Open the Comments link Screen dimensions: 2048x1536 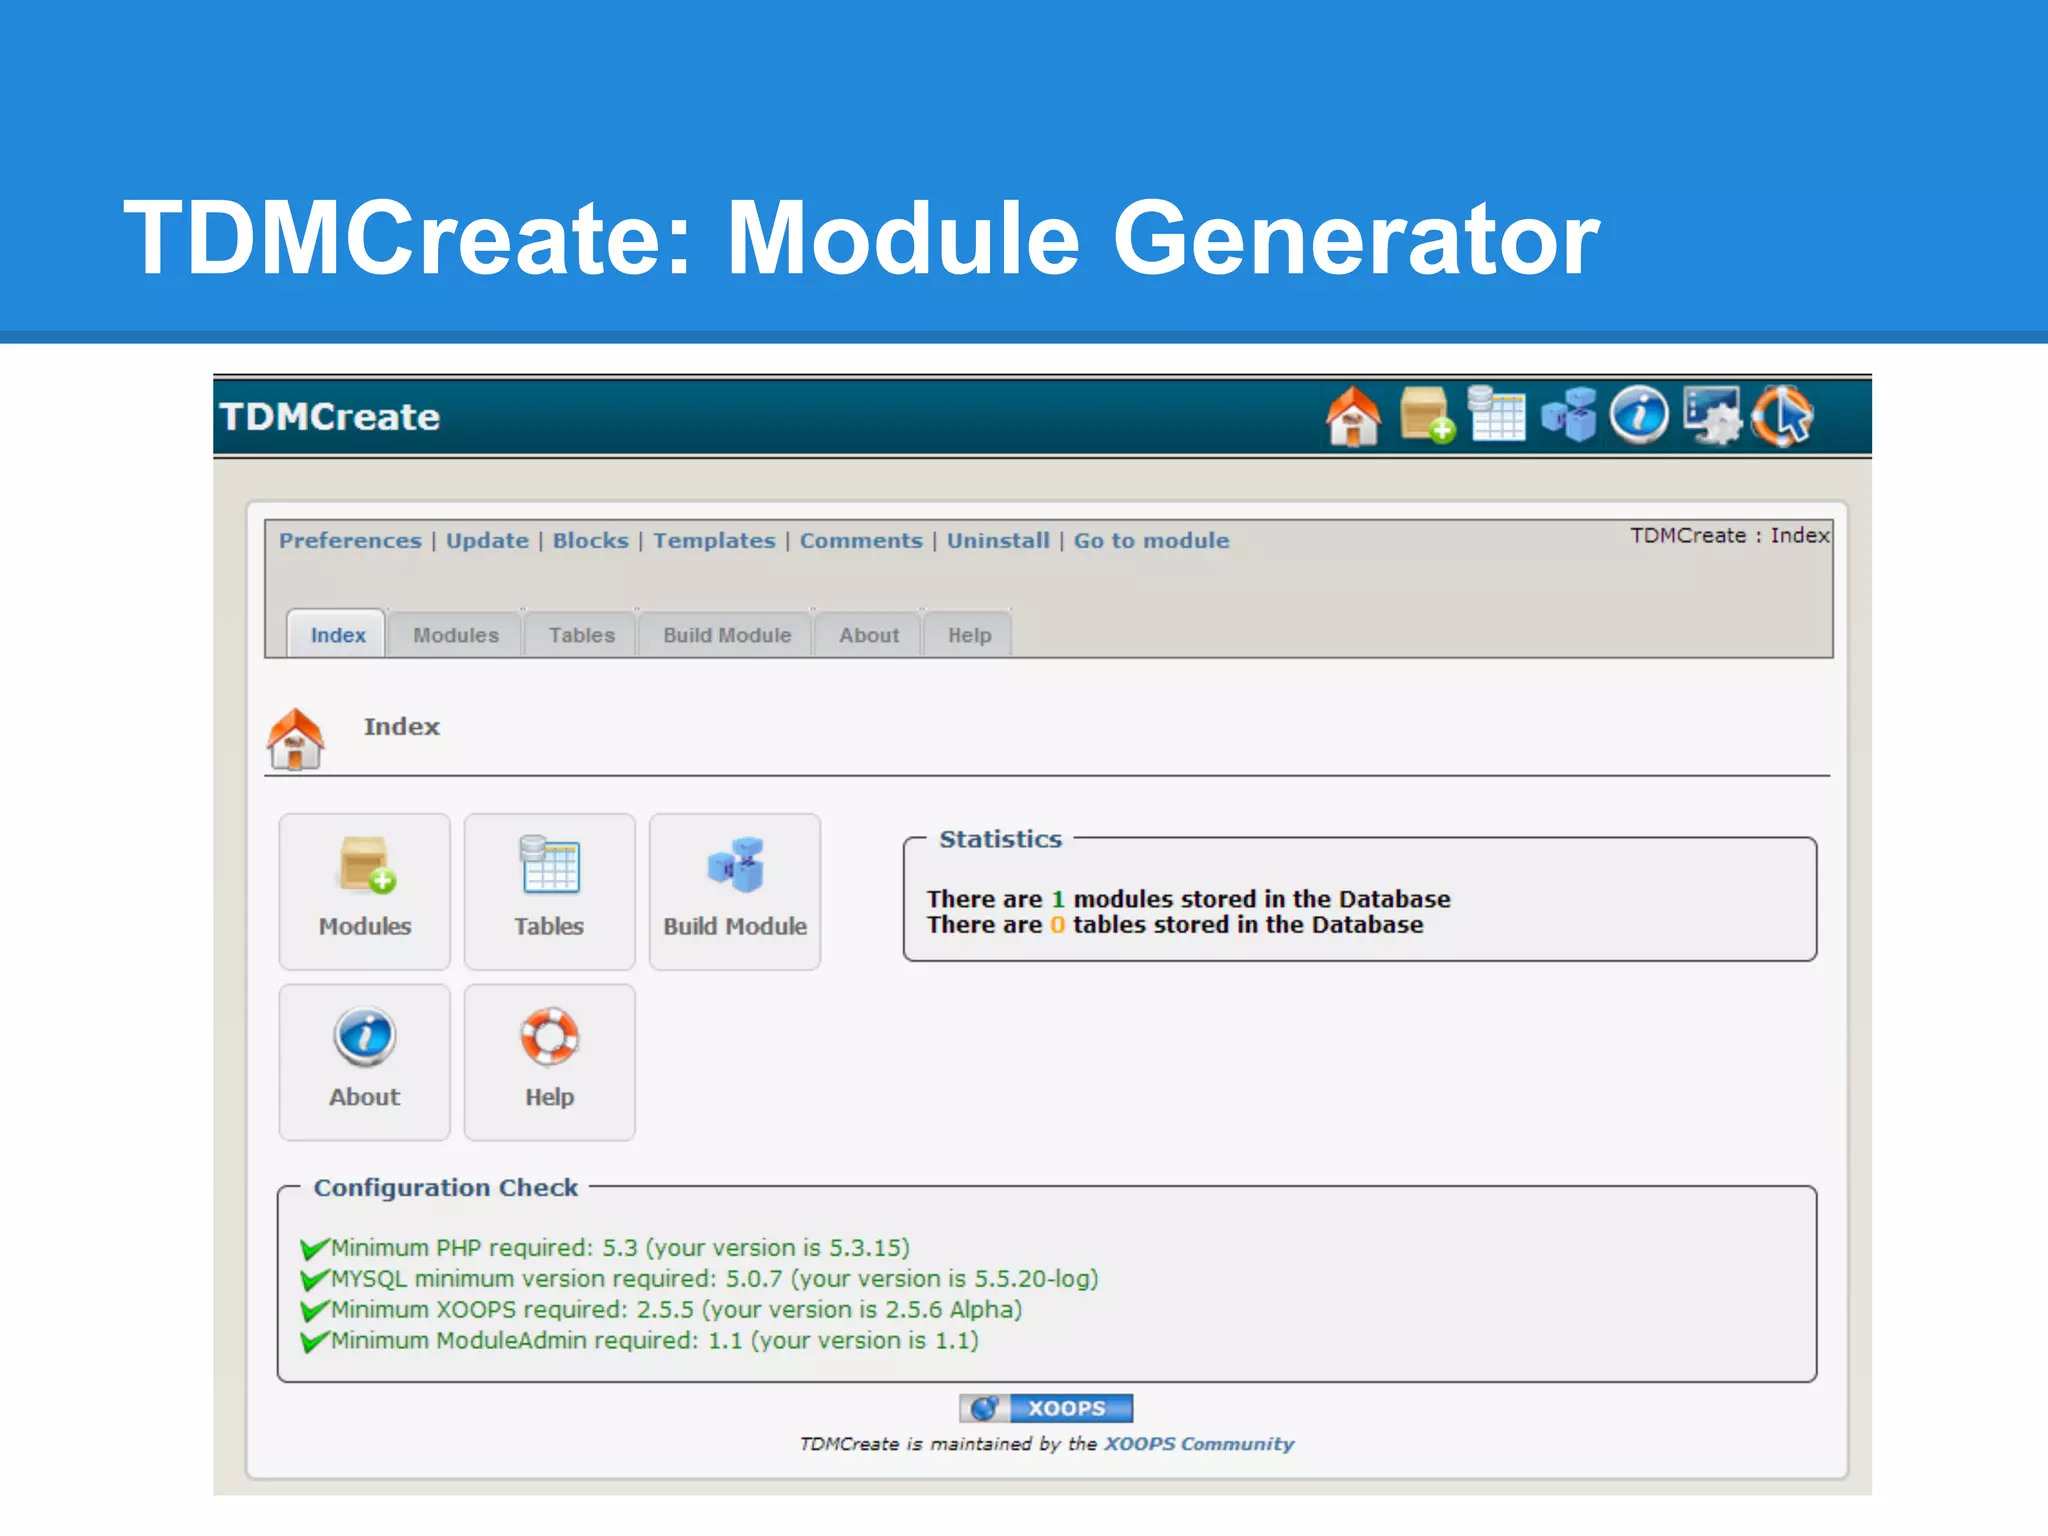pyautogui.click(x=861, y=540)
